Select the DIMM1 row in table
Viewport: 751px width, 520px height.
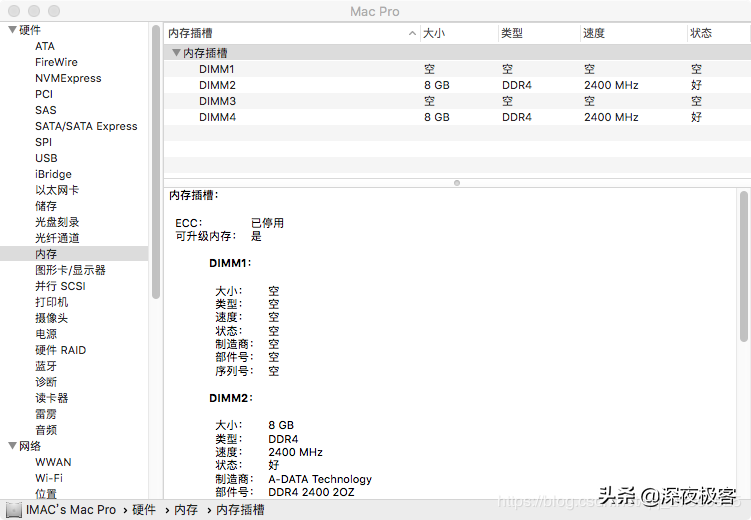click(x=457, y=69)
